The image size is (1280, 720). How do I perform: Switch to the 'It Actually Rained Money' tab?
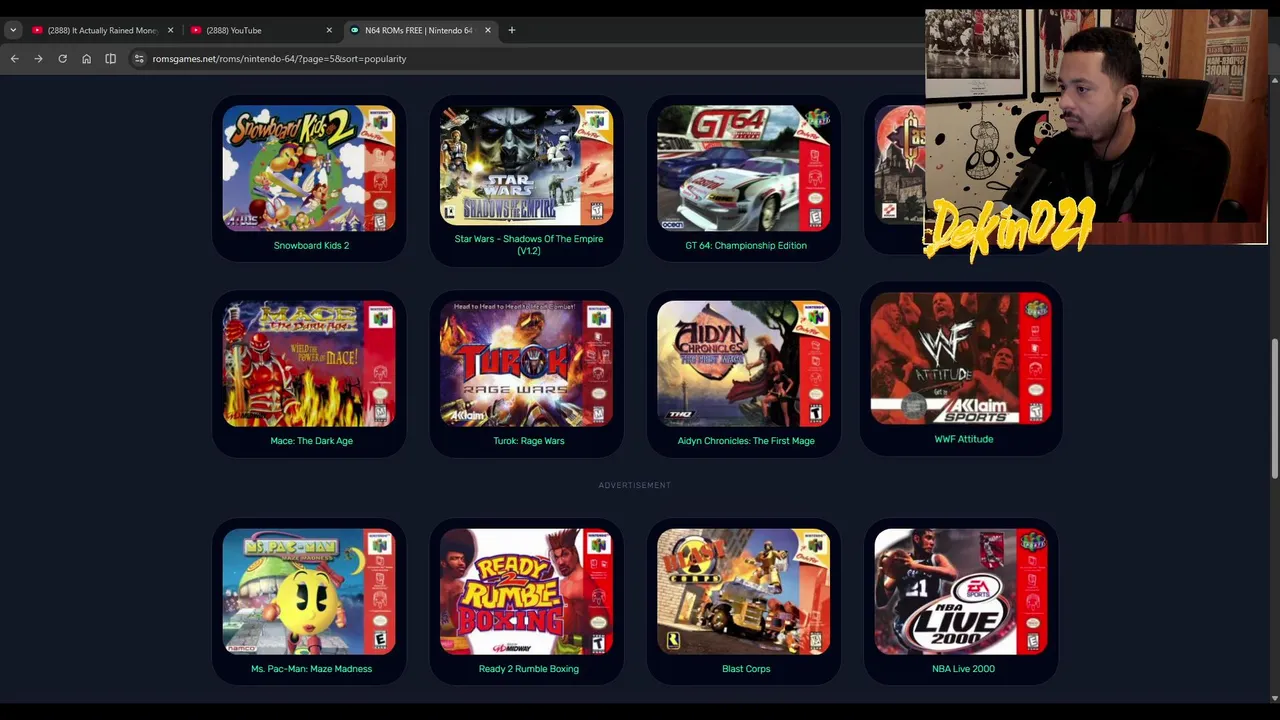[103, 30]
